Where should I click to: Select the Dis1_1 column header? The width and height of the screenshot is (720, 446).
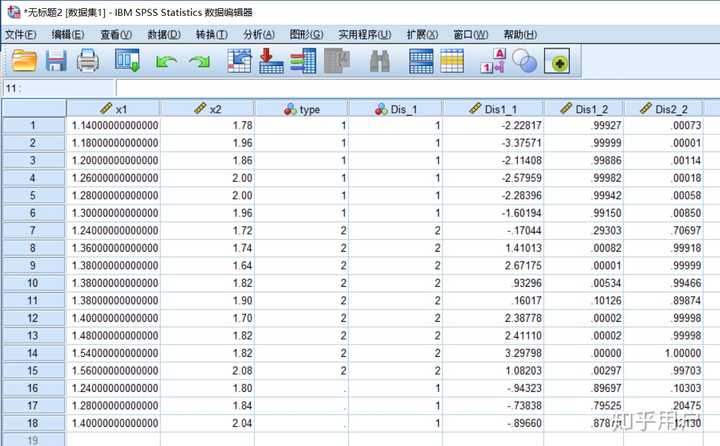click(x=493, y=109)
